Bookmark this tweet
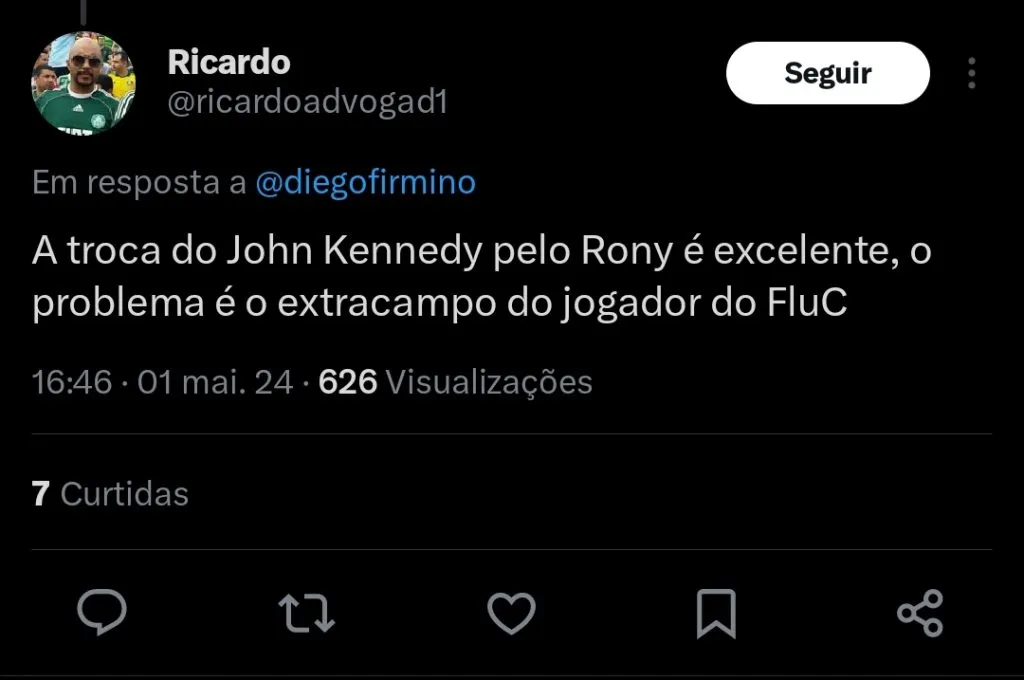The image size is (1024, 680). pyautogui.click(x=716, y=613)
